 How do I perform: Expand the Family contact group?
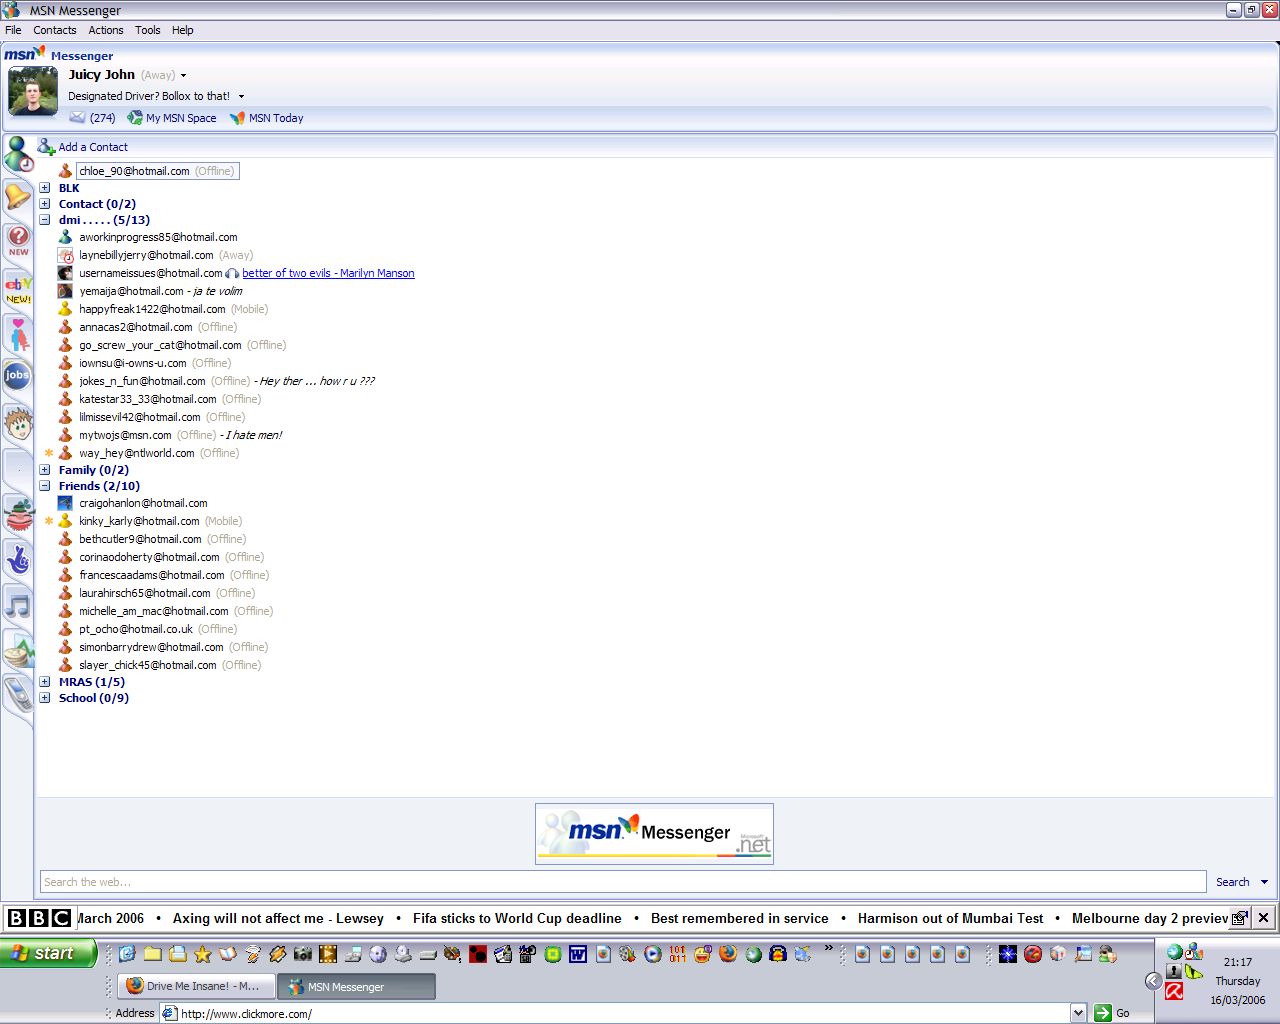45,470
